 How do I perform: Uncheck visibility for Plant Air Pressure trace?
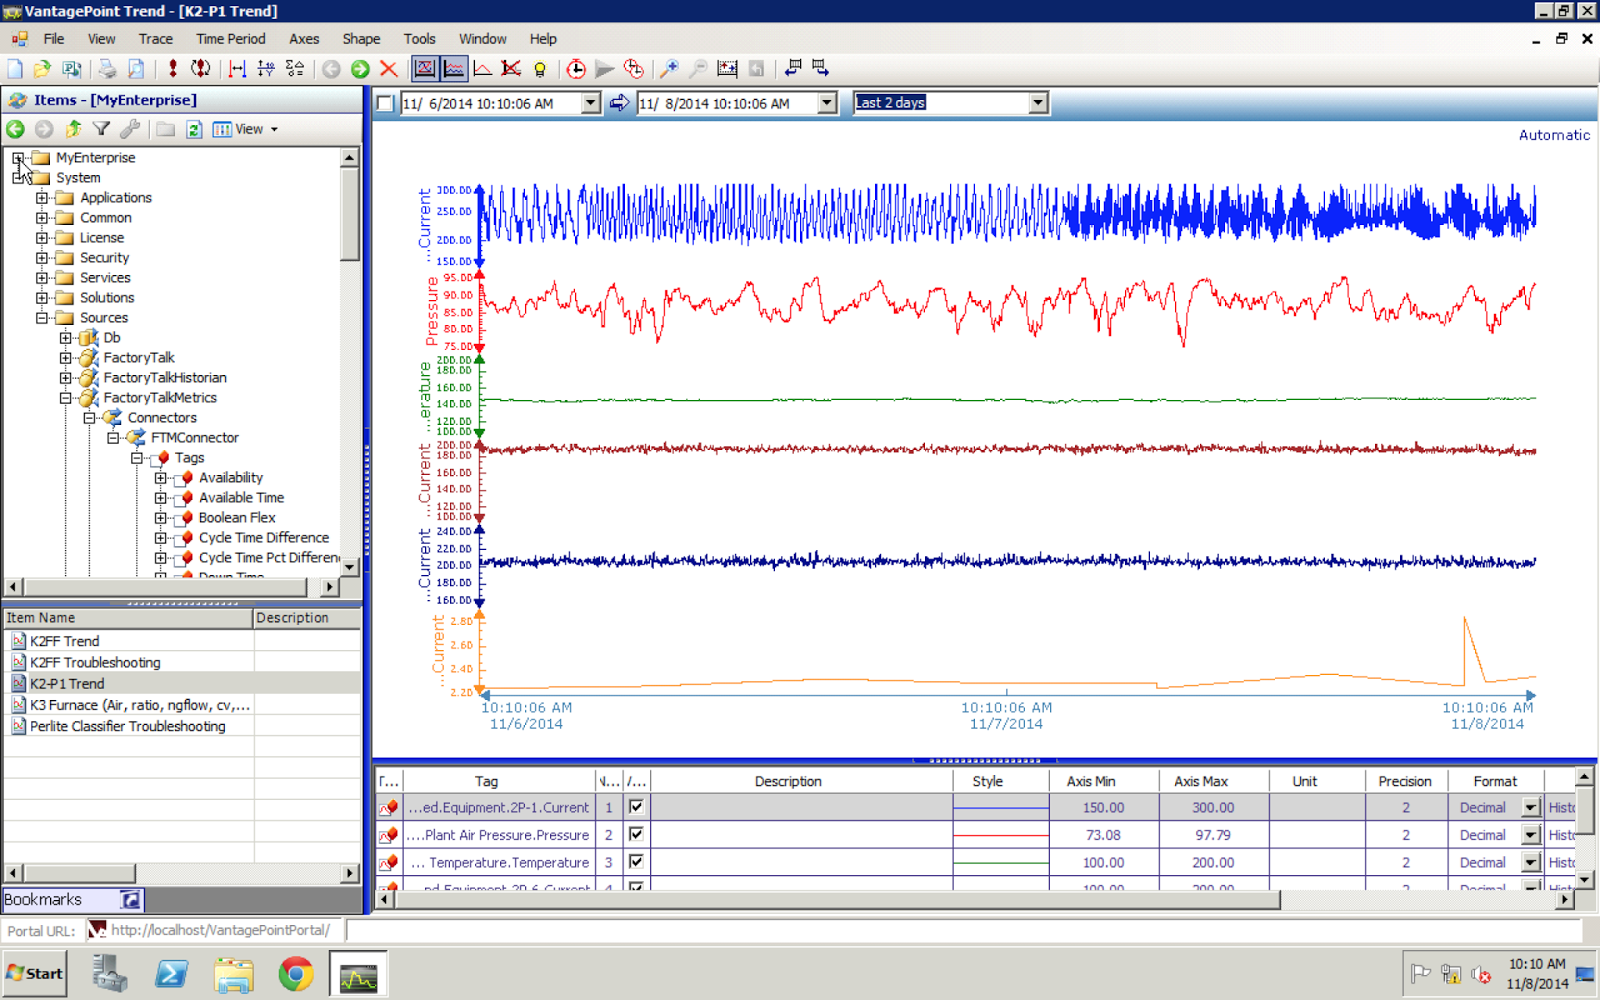pyautogui.click(x=636, y=834)
